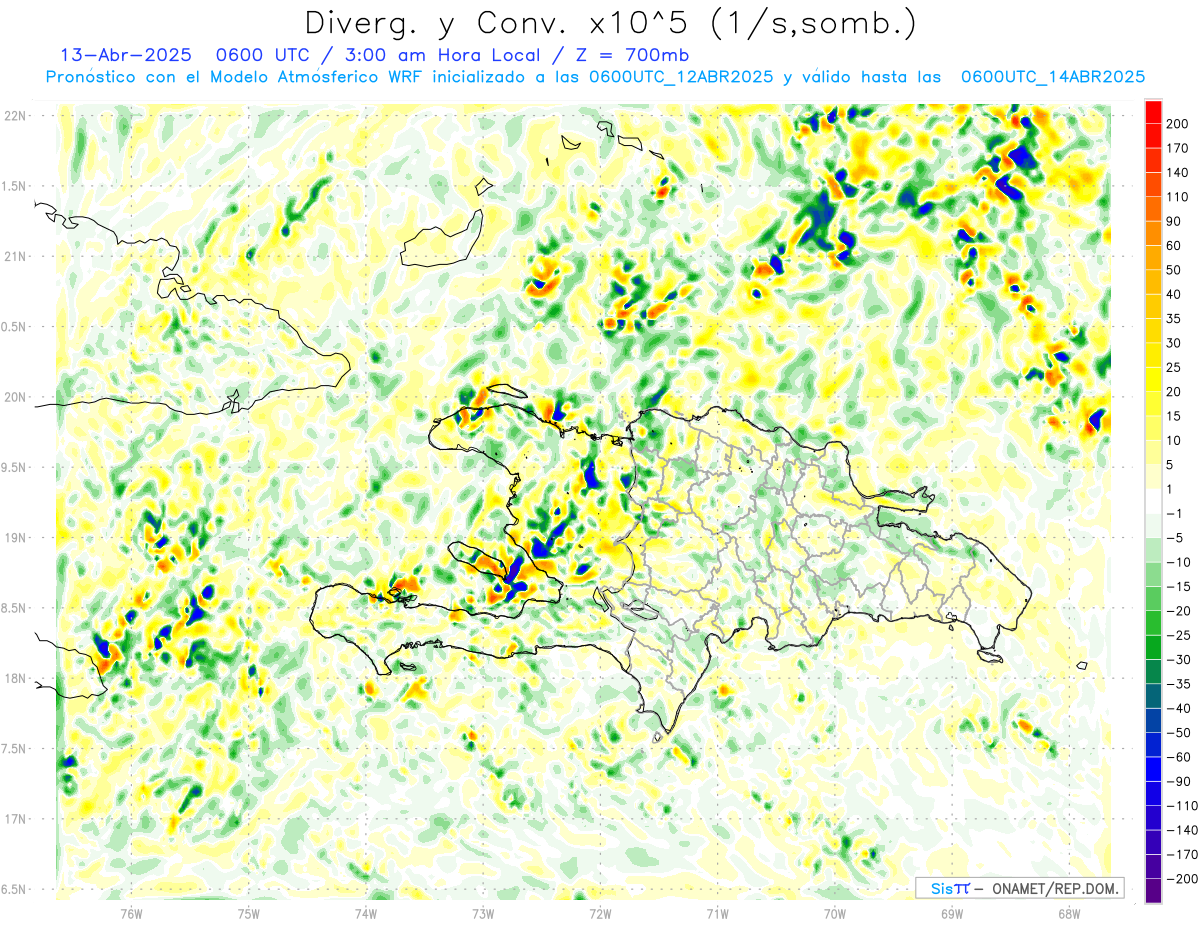The height and width of the screenshot is (927, 1200).
Task: Click the 73W longitude label
Action: pyautogui.click(x=482, y=913)
